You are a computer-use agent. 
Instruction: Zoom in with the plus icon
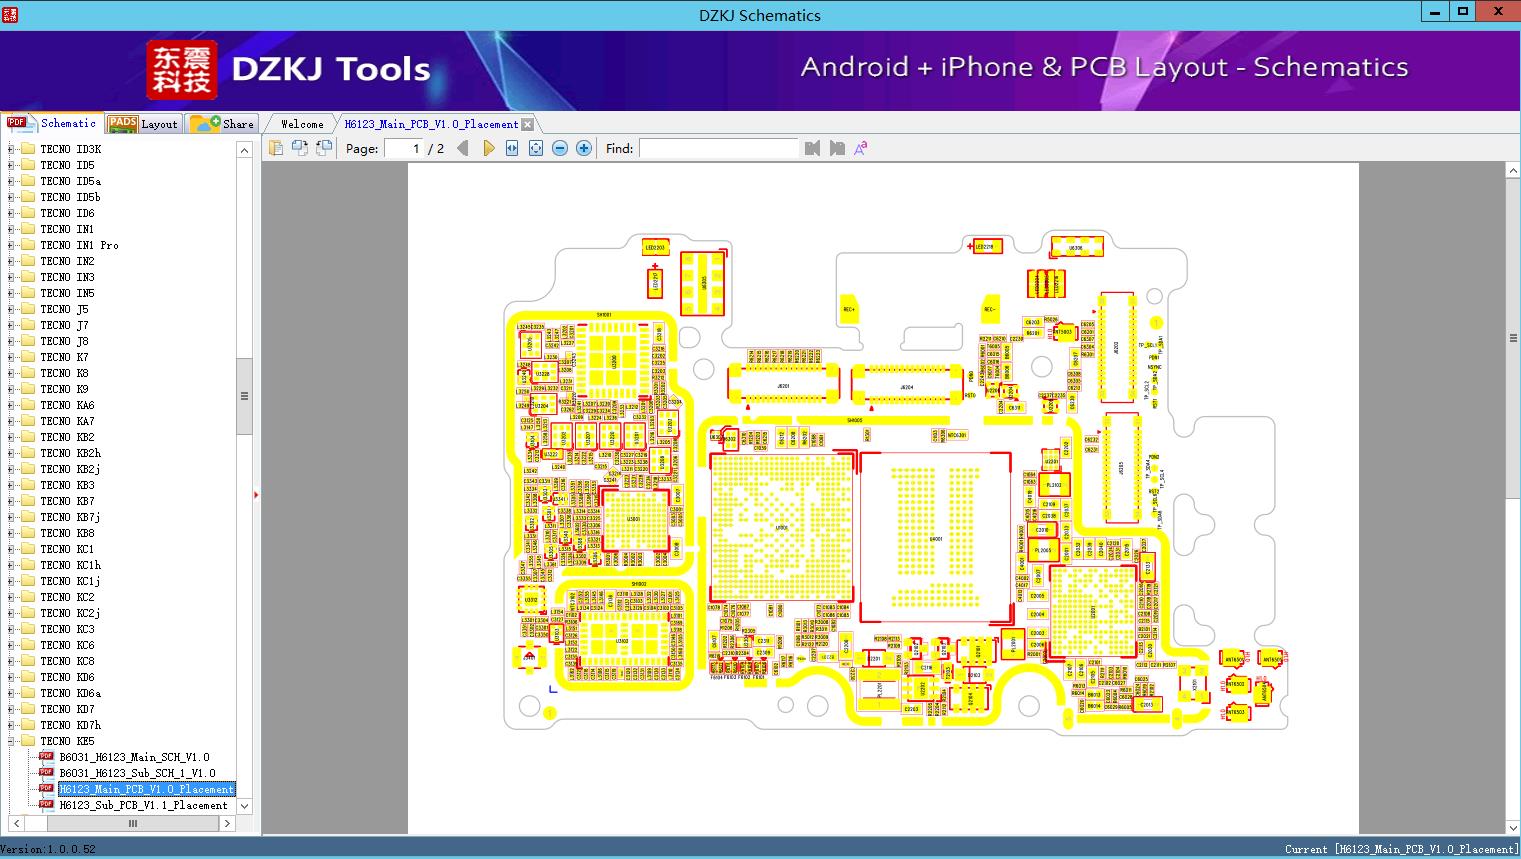[x=584, y=148]
